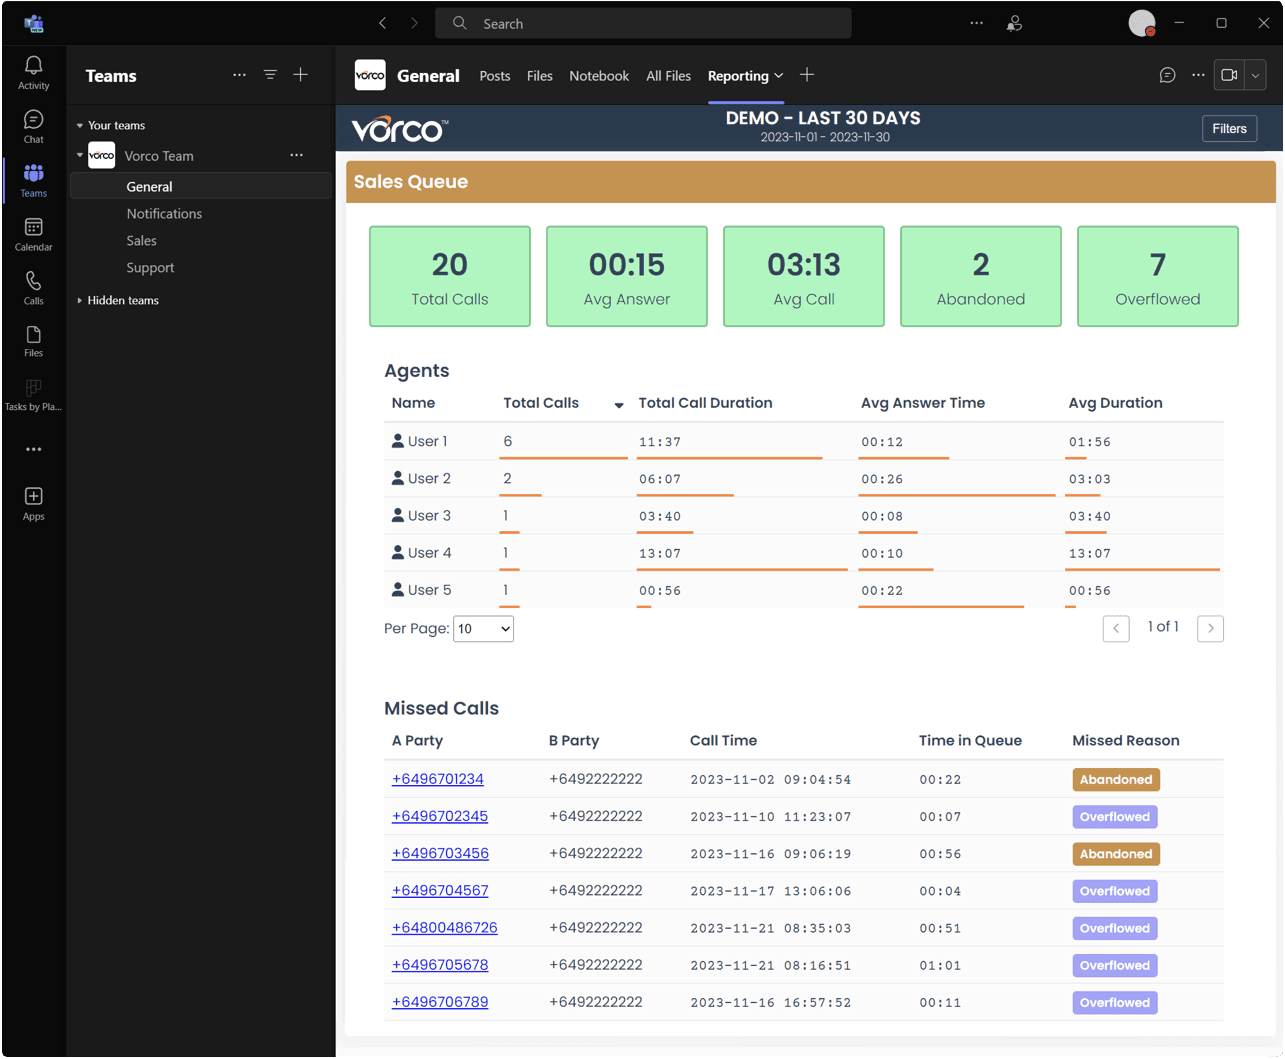The height and width of the screenshot is (1059, 1285).
Task: Go to next agents page
Action: pyautogui.click(x=1210, y=628)
